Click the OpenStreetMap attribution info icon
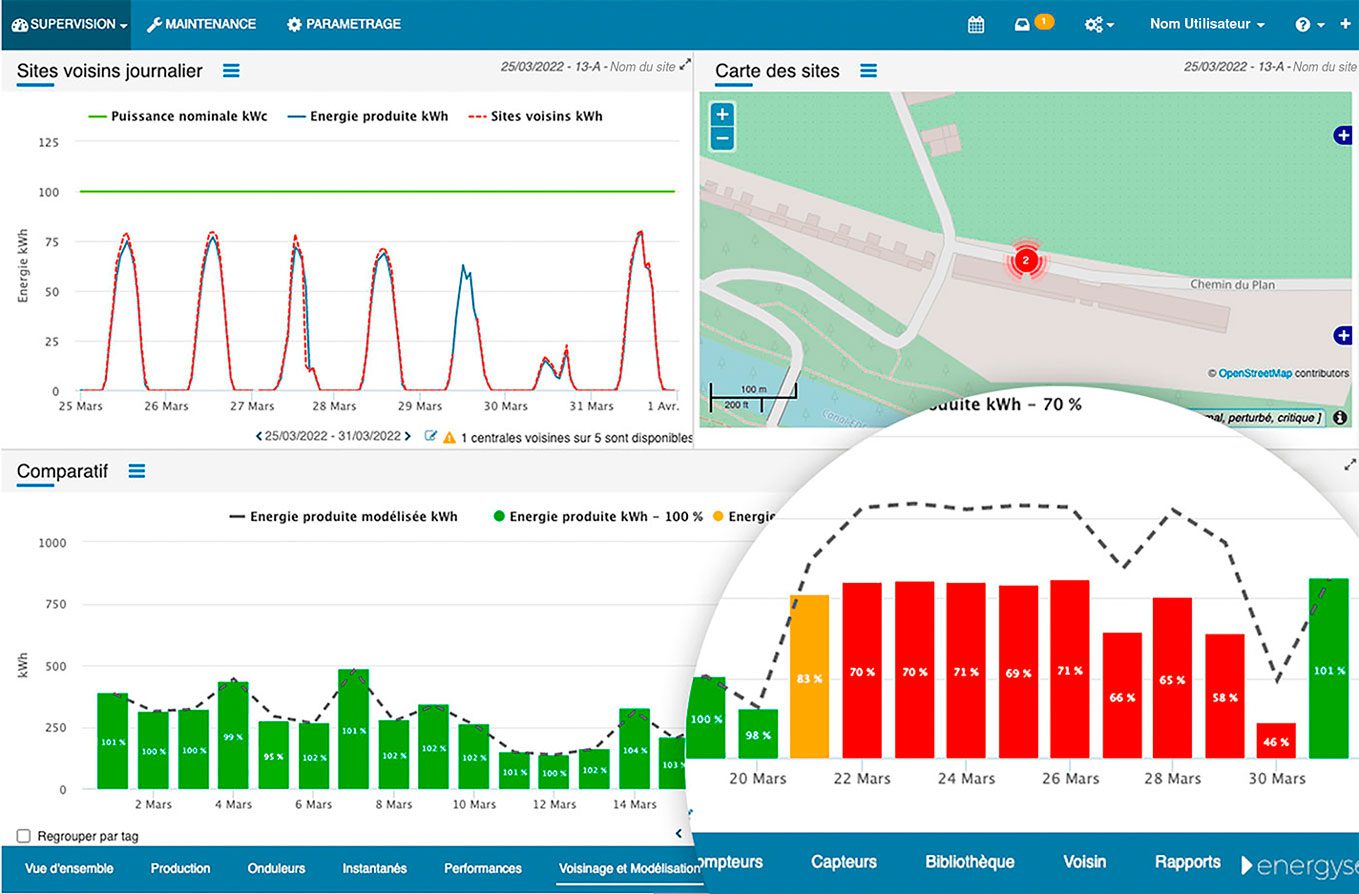The height and width of the screenshot is (894, 1359). point(1339,418)
